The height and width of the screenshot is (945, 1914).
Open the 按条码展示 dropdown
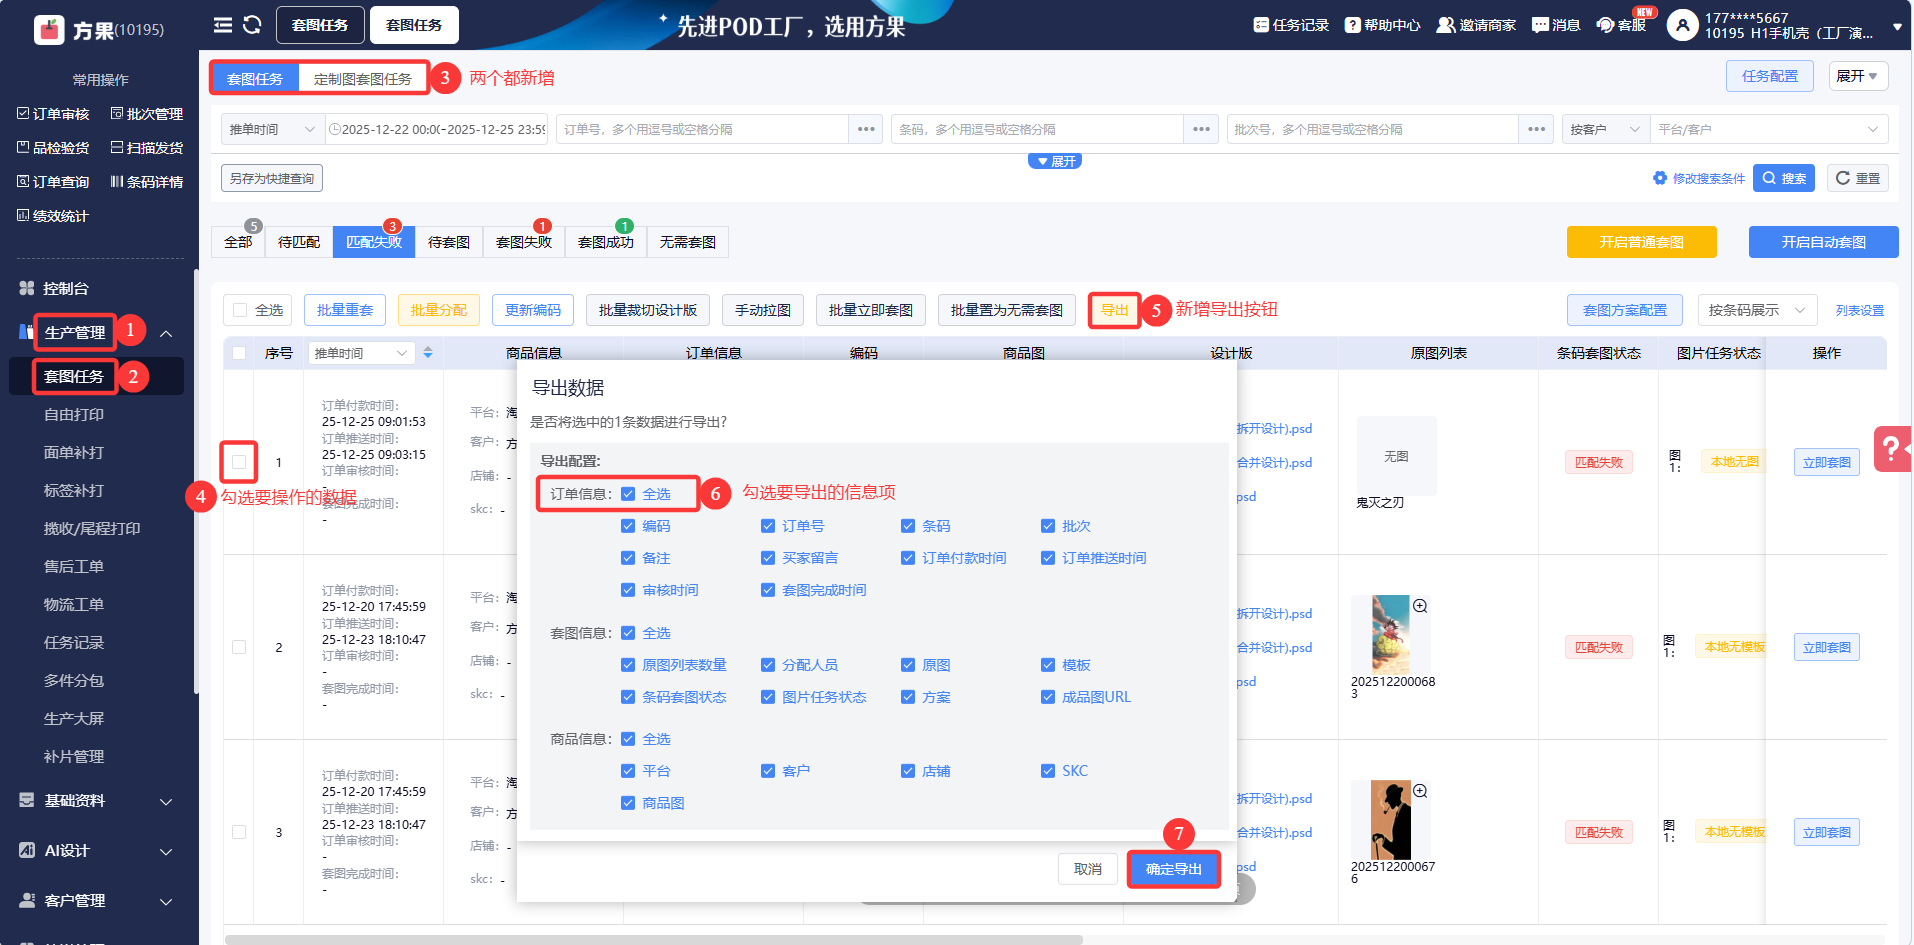click(x=1756, y=310)
